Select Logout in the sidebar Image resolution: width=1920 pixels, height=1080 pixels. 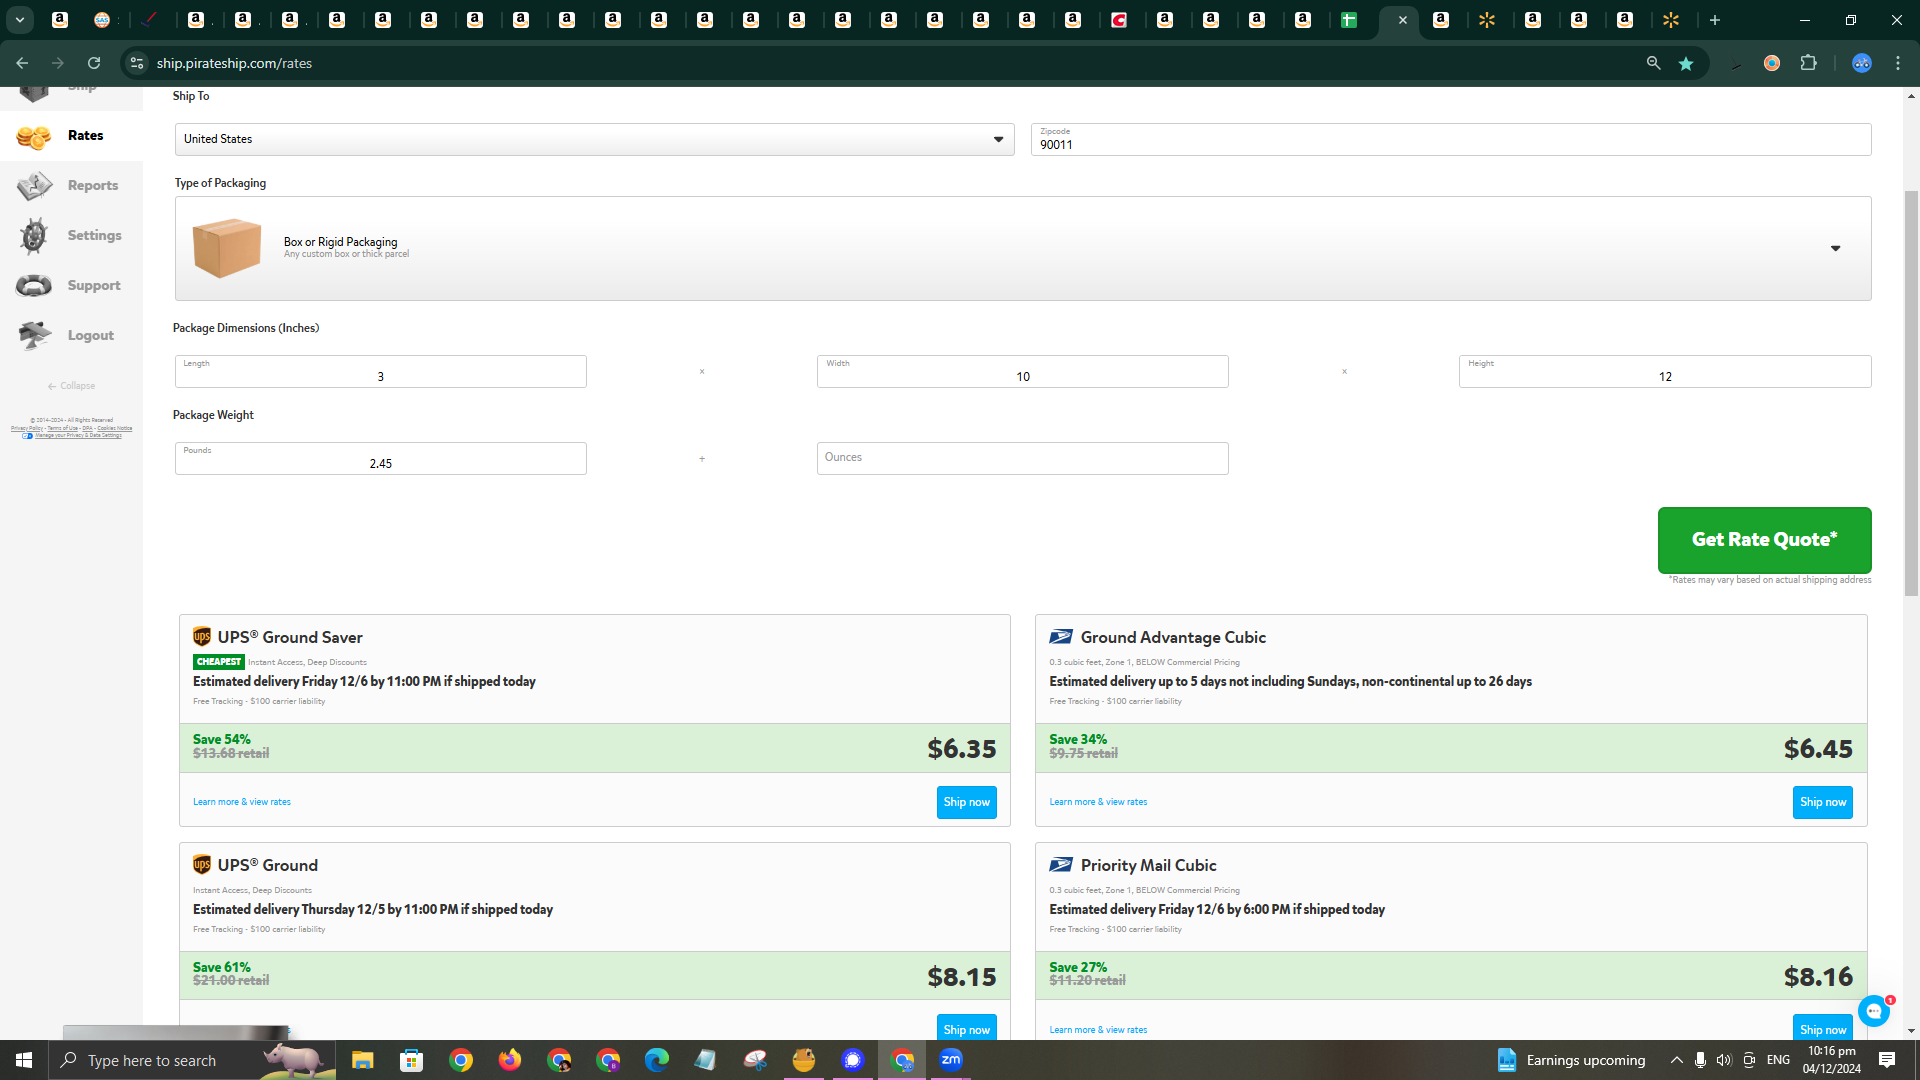[71, 336]
